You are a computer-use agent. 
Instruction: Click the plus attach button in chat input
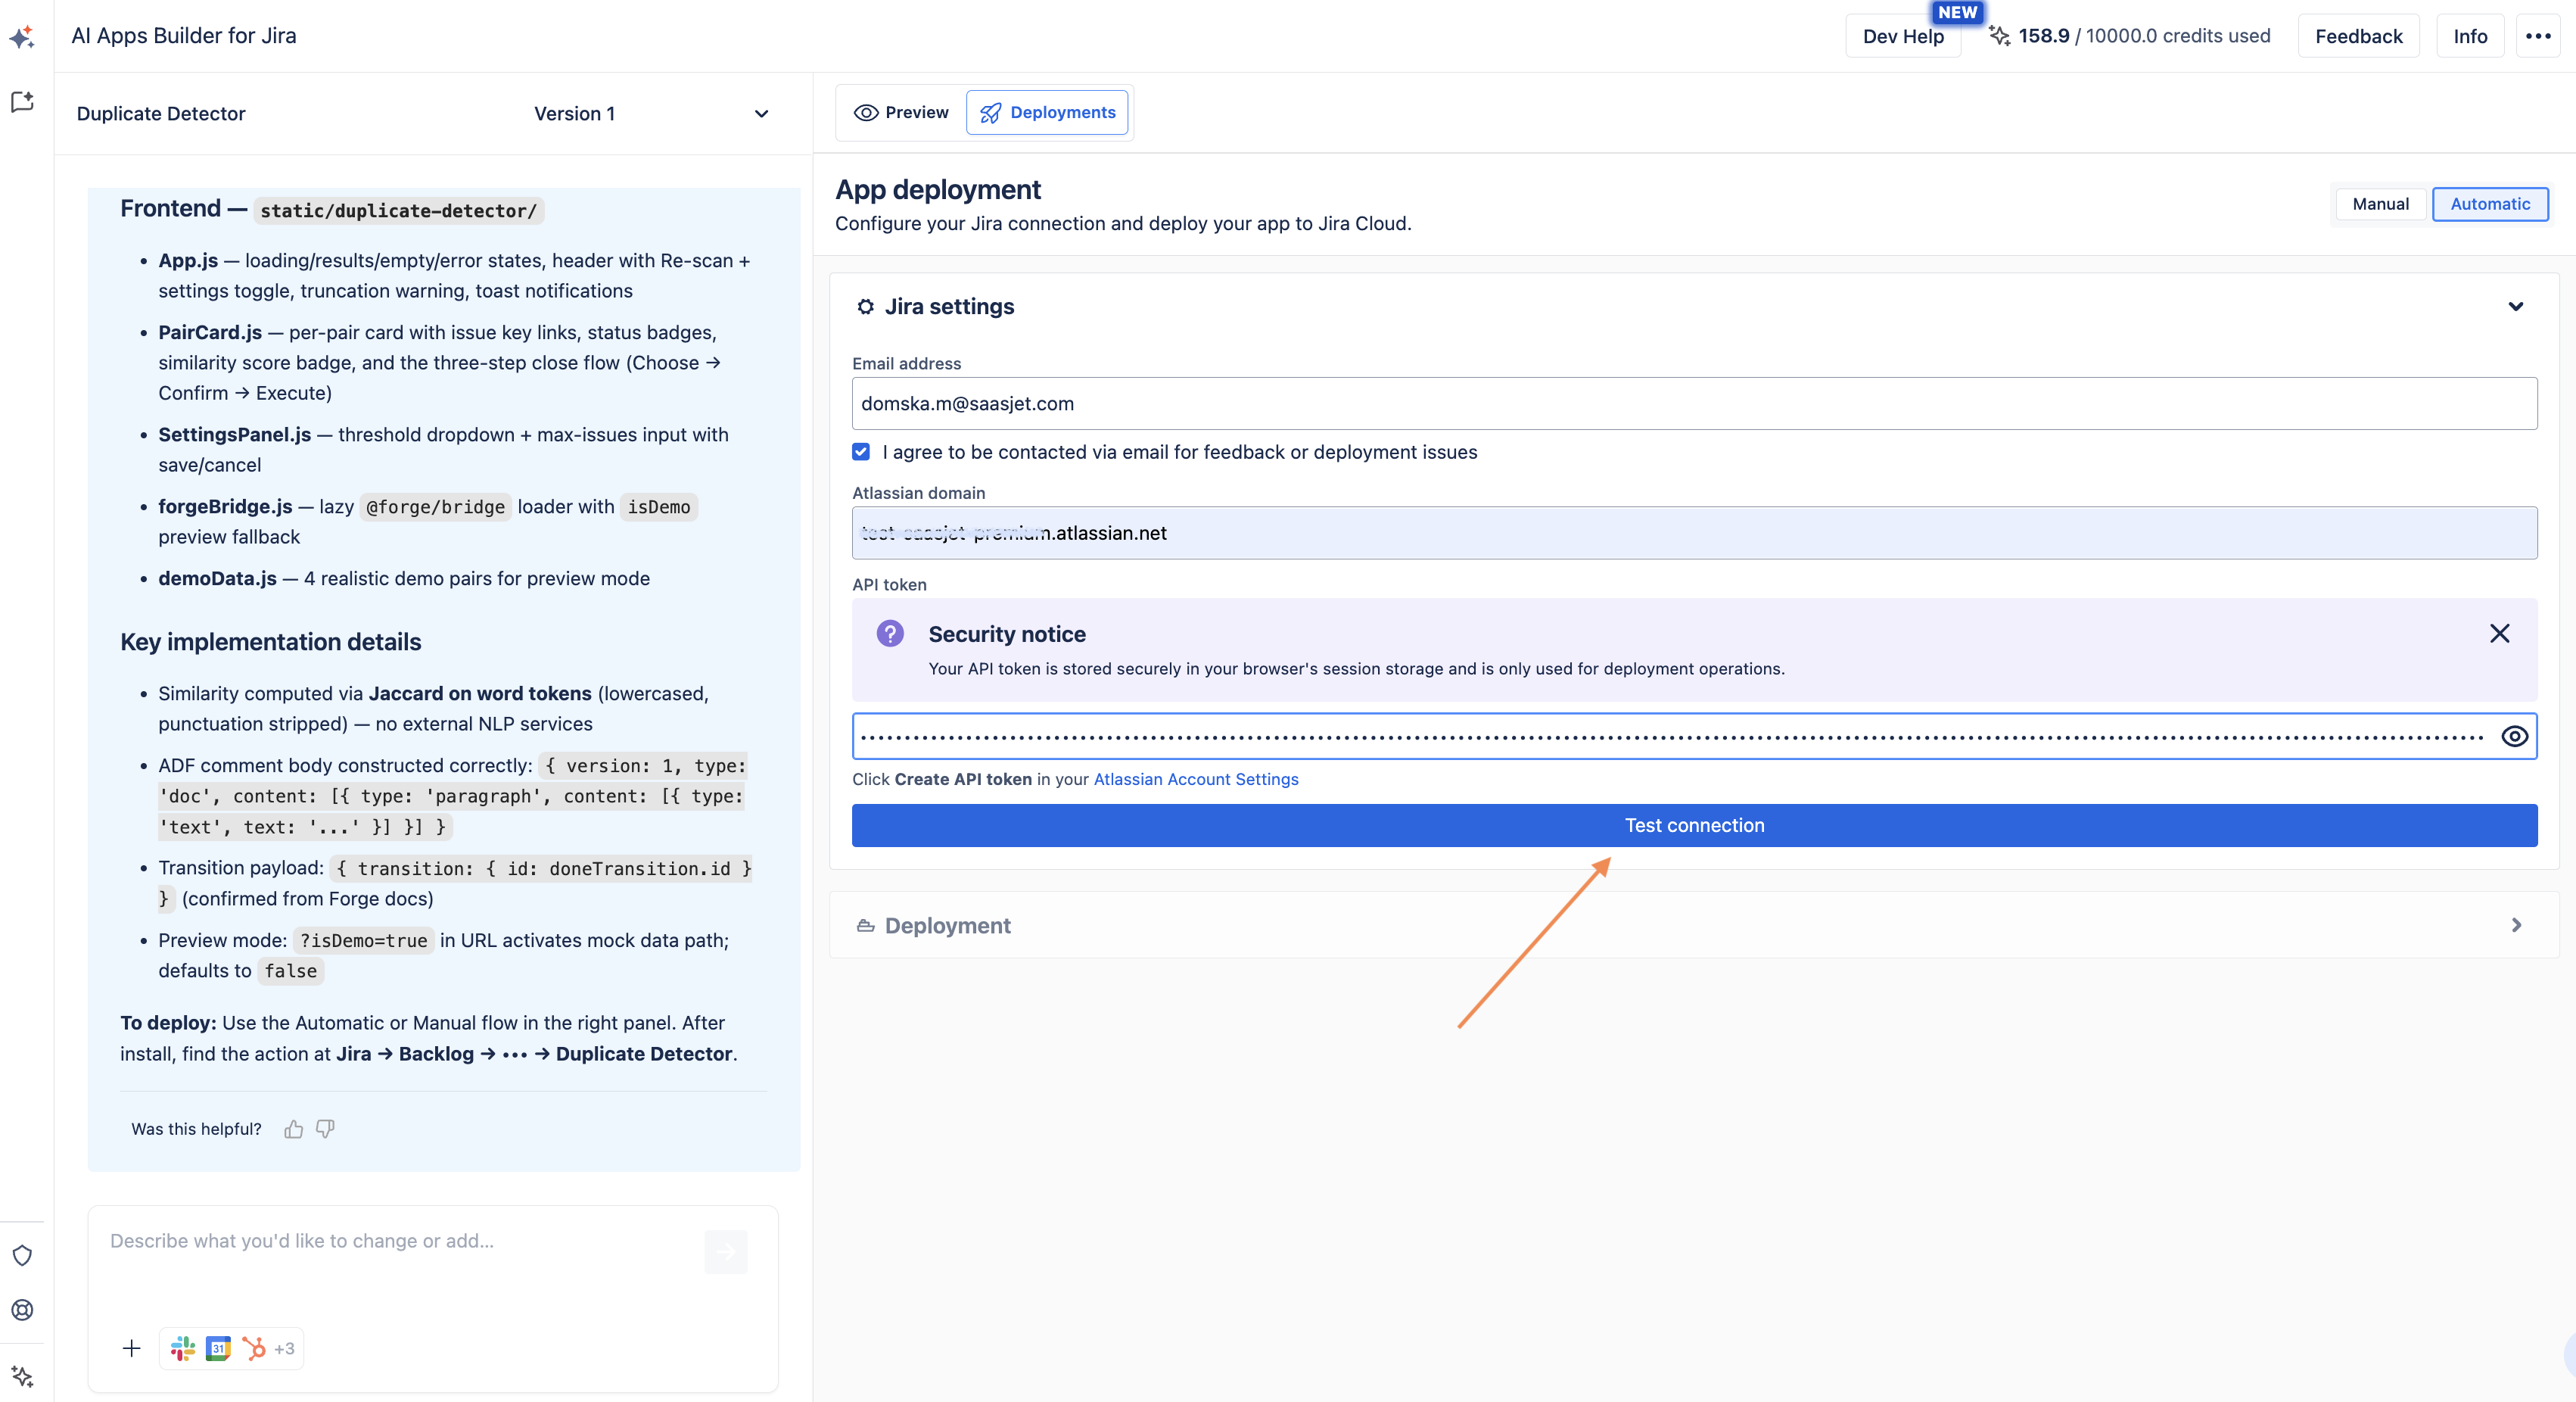point(131,1348)
